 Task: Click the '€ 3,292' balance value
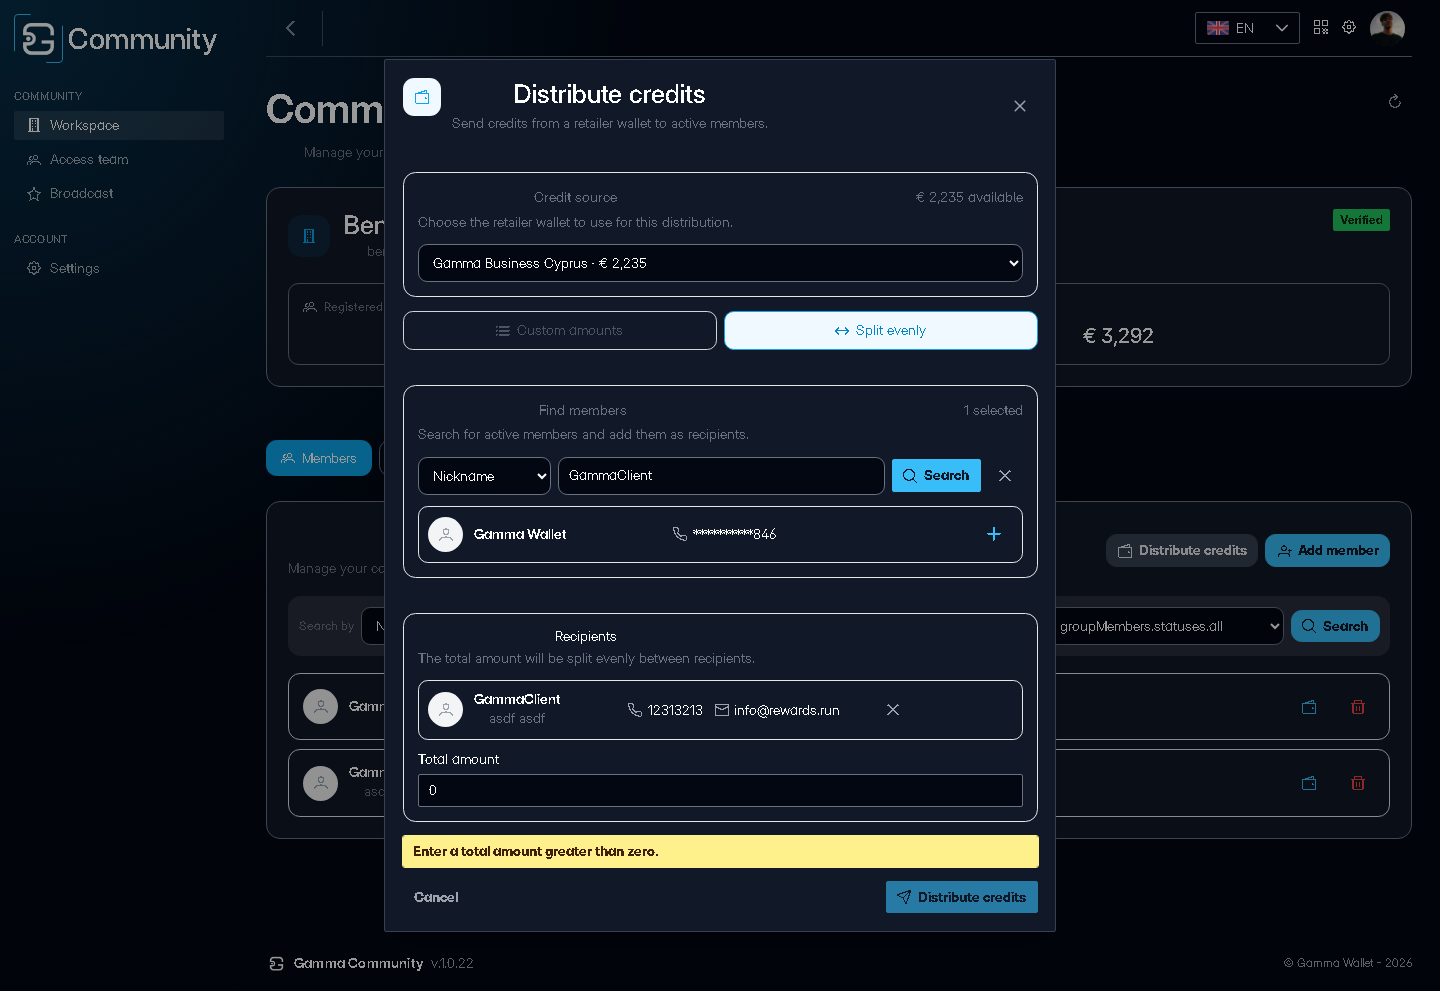pos(1118,336)
